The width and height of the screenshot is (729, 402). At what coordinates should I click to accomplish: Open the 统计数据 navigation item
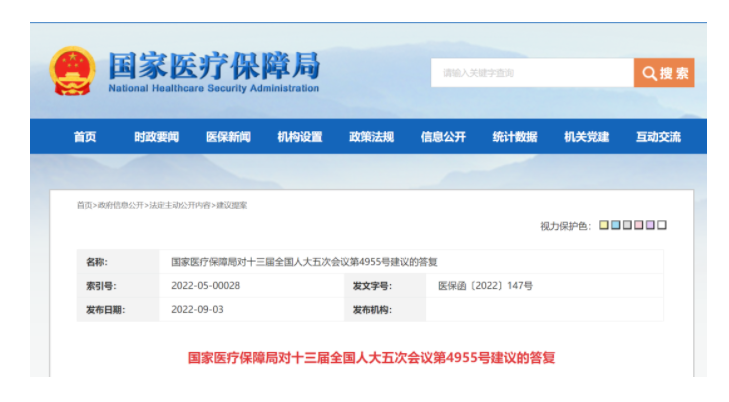[515, 137]
